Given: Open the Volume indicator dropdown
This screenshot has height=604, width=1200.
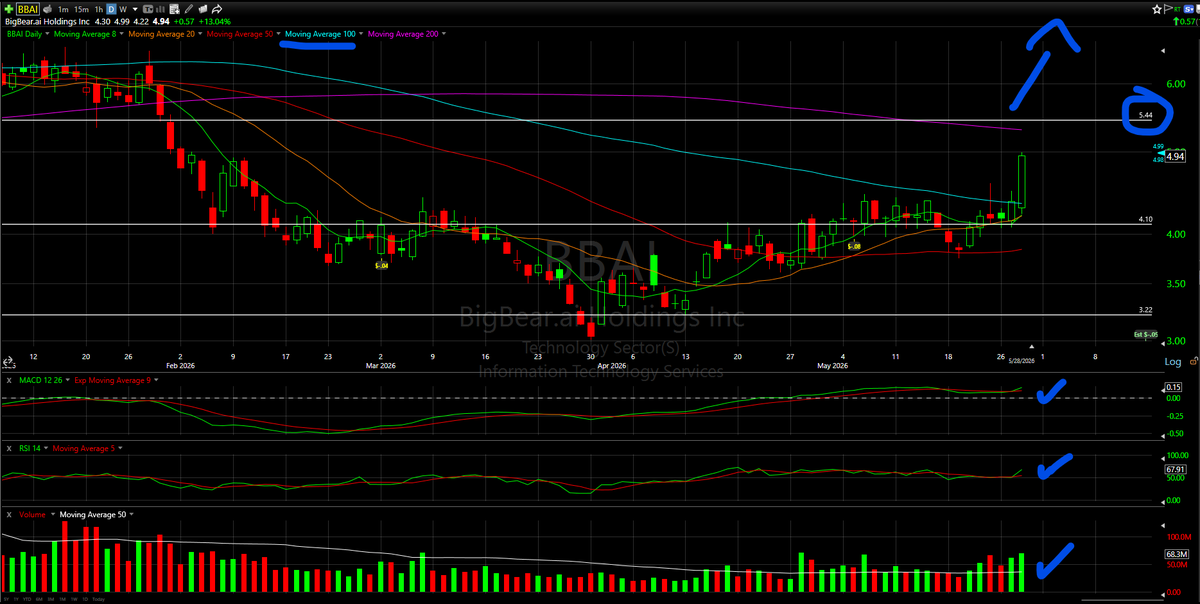Looking at the screenshot, I should point(53,514).
